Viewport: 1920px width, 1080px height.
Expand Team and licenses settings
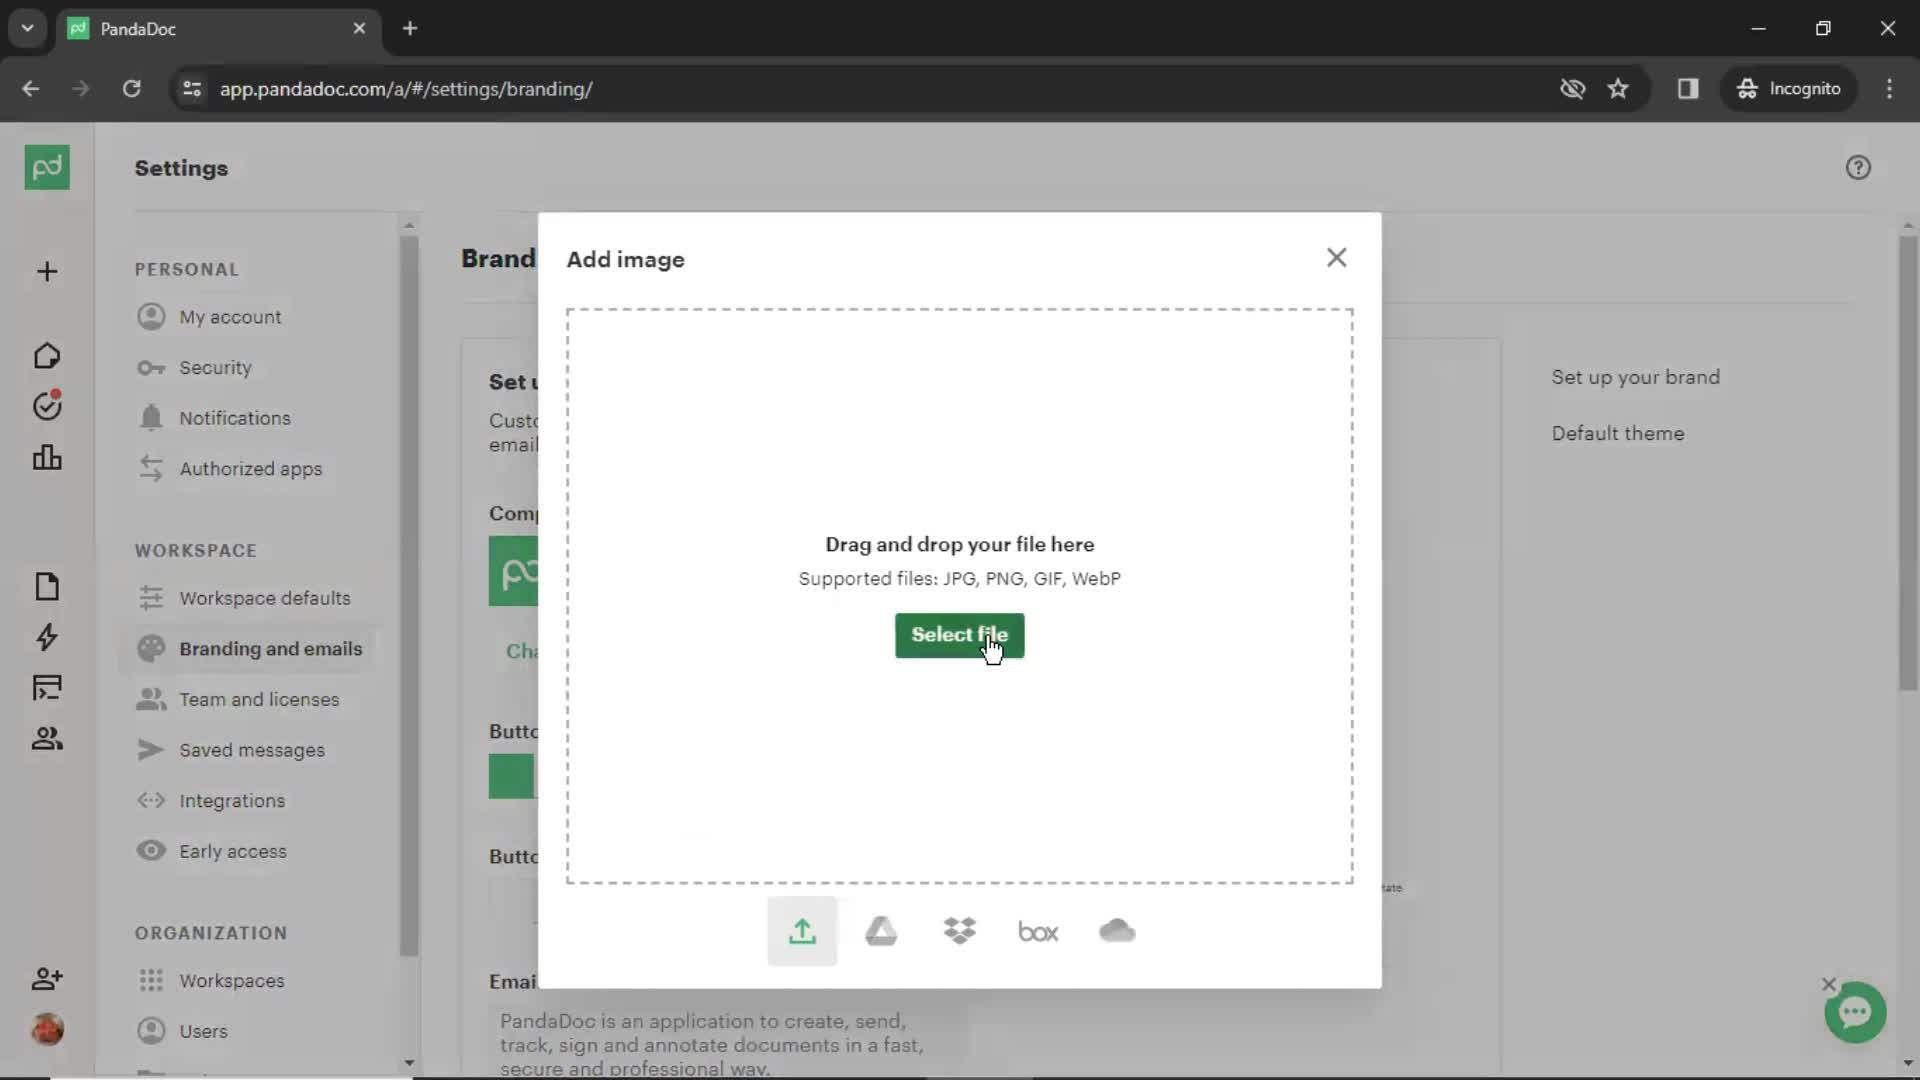[260, 699]
